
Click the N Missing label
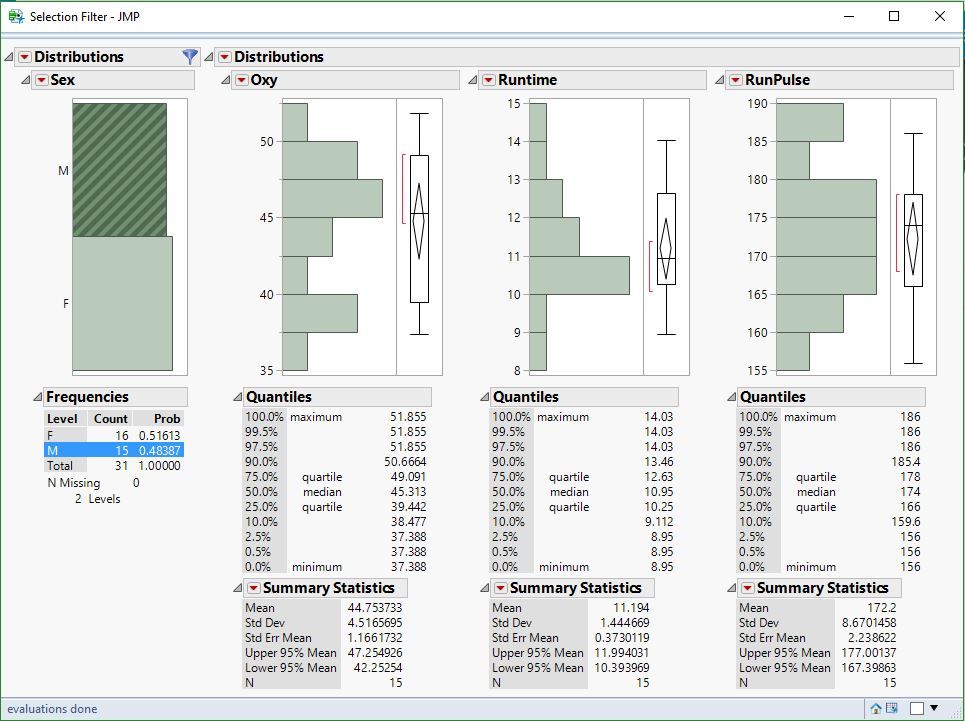click(x=73, y=483)
